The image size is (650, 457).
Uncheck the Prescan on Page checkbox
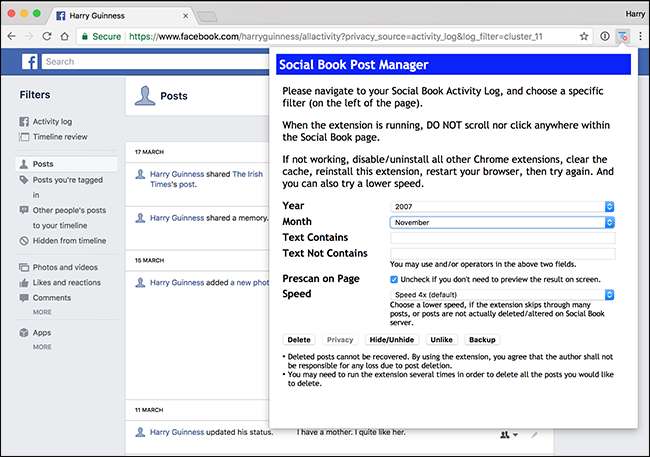(x=395, y=279)
